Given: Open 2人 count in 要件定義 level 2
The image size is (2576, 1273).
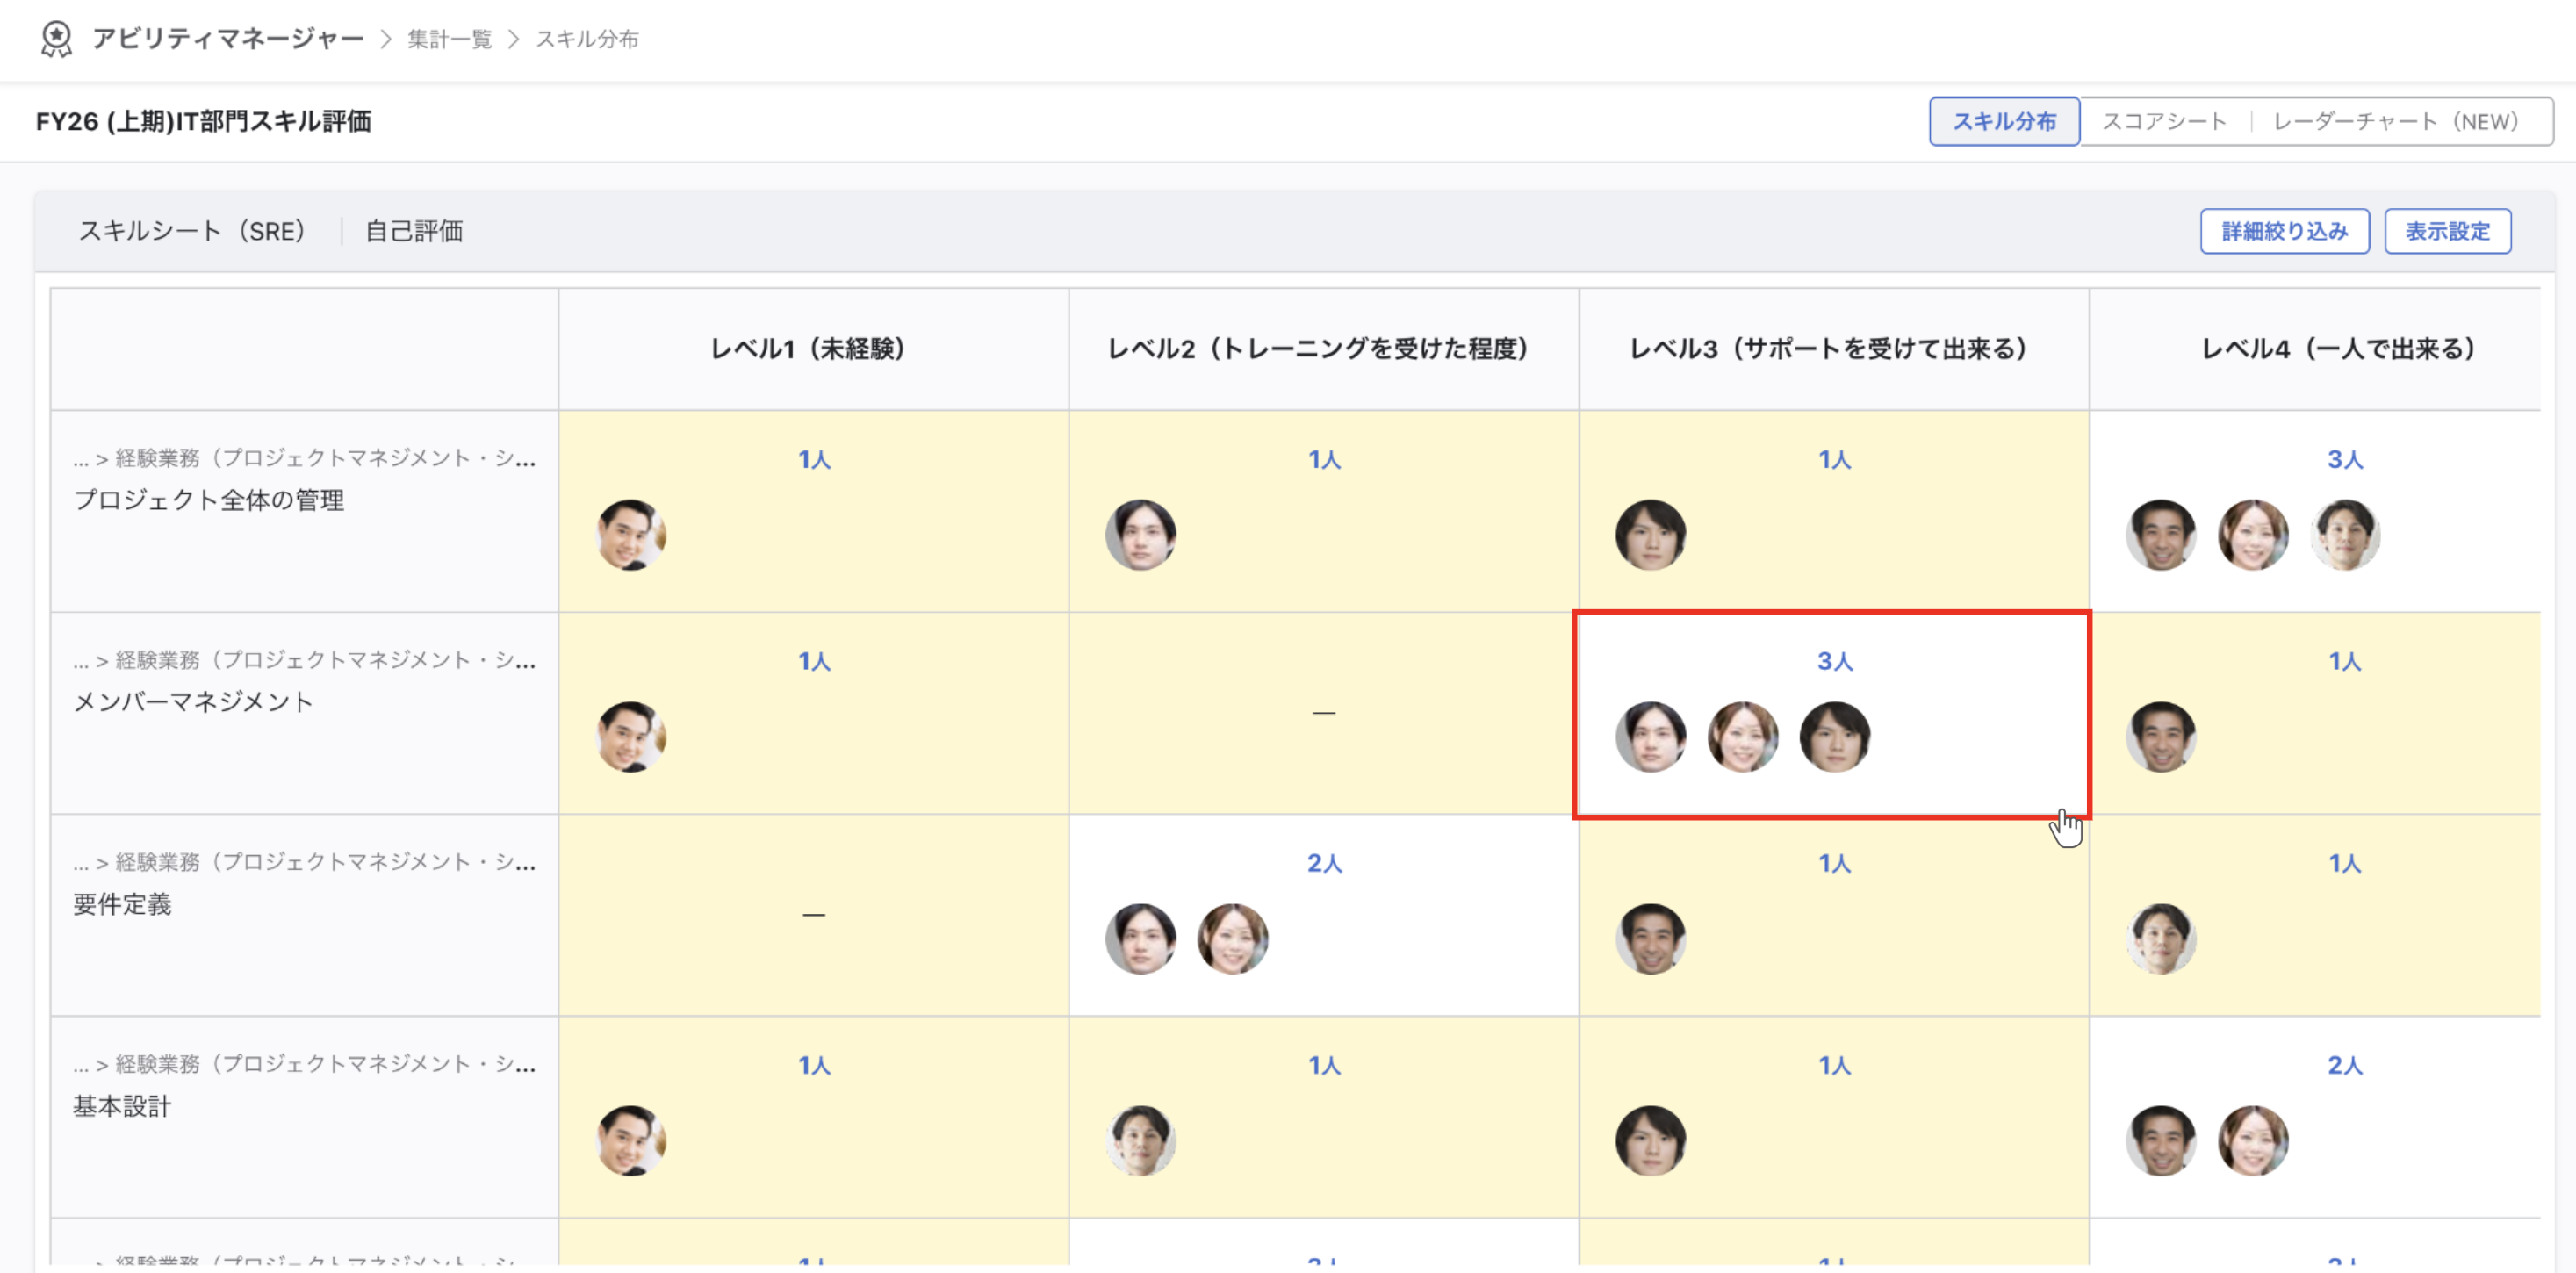Looking at the screenshot, I should pos(1324,863).
